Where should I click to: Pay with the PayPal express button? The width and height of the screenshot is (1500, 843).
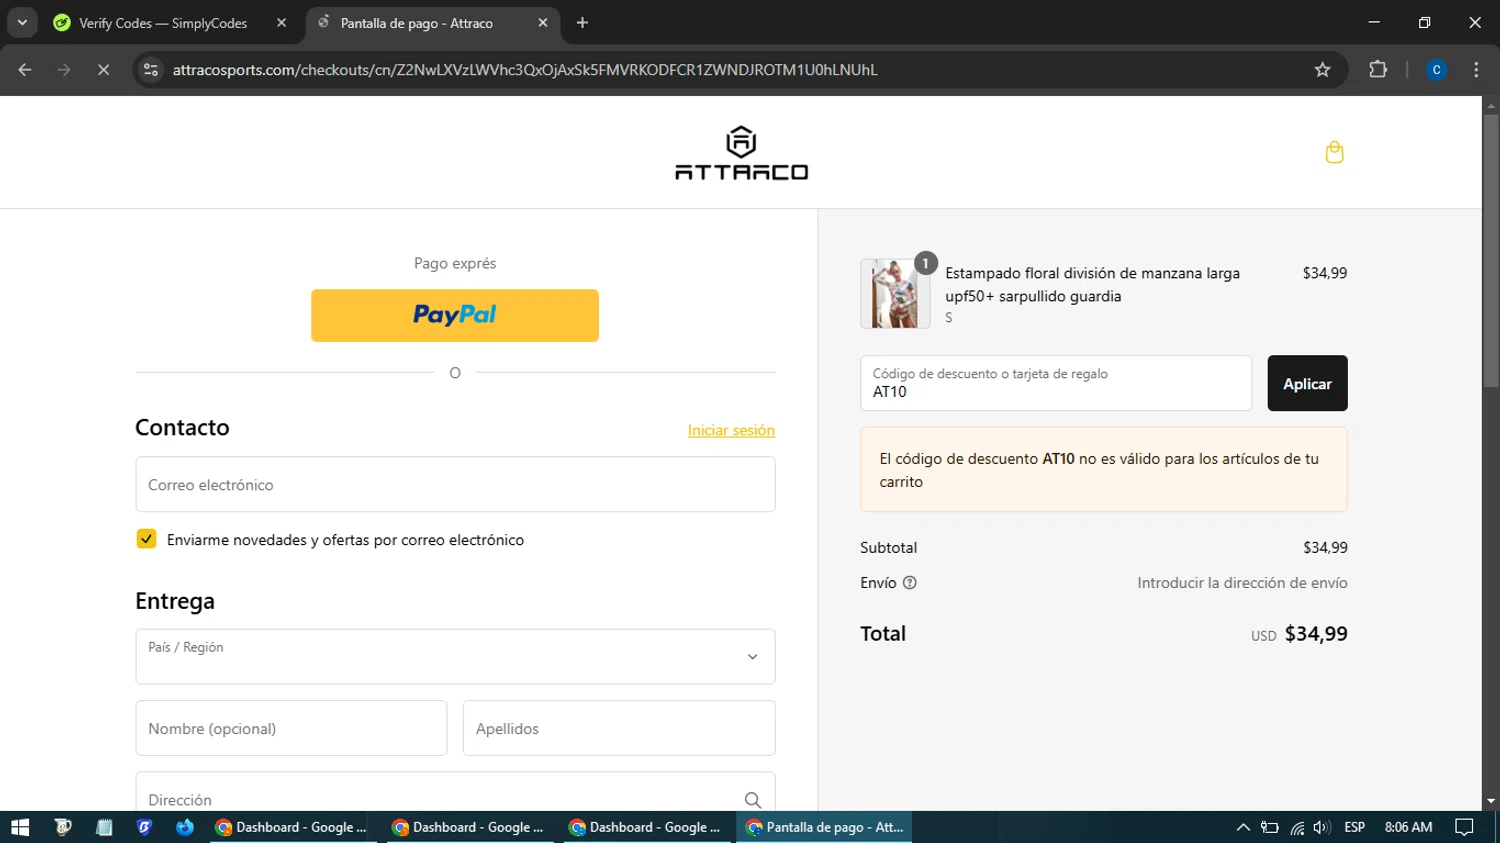tap(455, 315)
